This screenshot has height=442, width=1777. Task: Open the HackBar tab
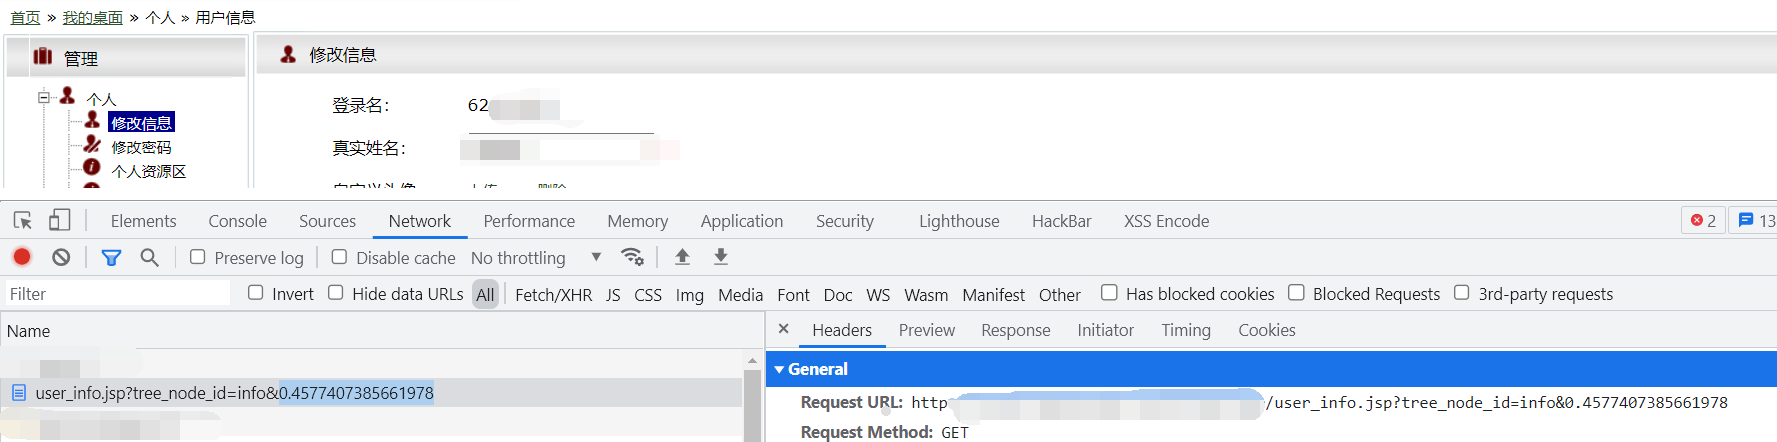(1061, 220)
